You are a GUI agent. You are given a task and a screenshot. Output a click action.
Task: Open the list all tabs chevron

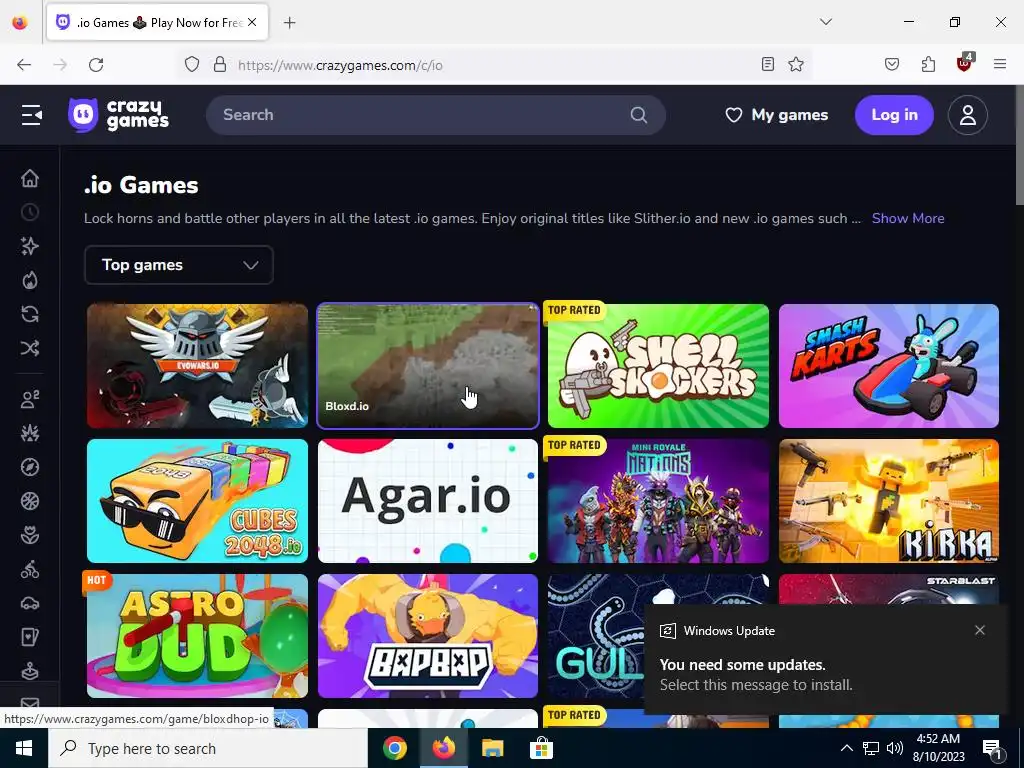click(826, 22)
